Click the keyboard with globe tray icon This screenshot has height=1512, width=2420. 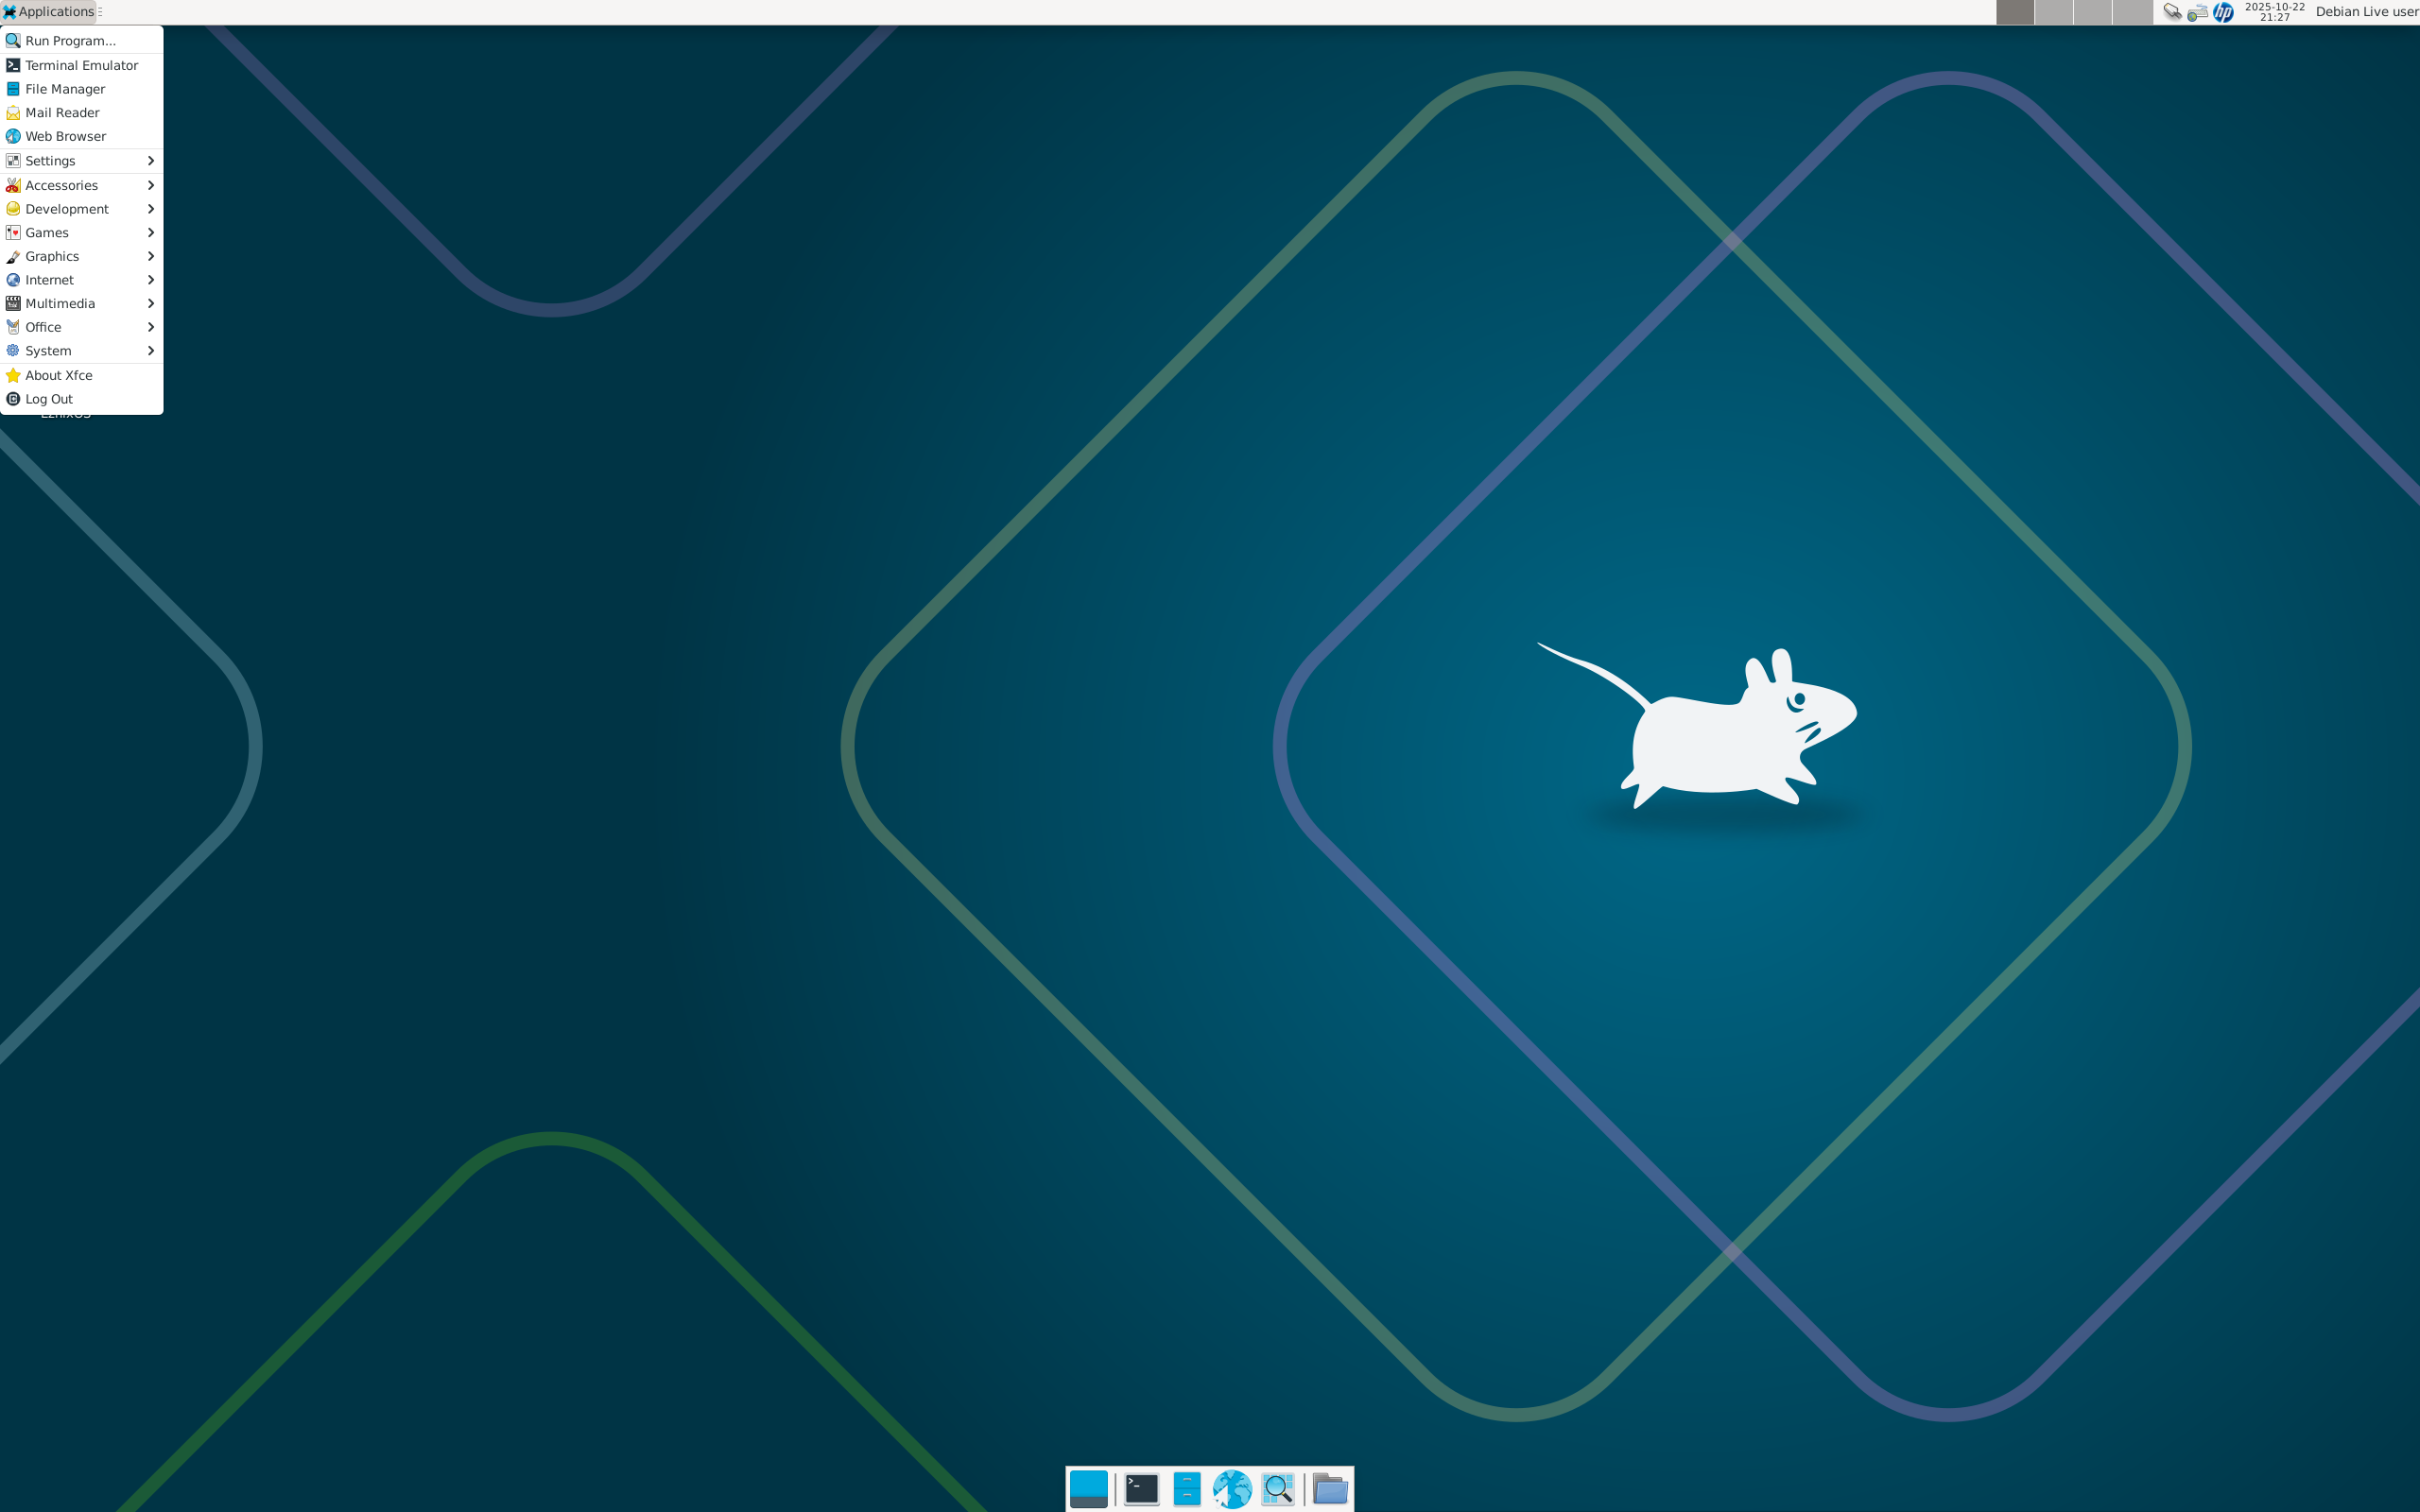click(2197, 12)
